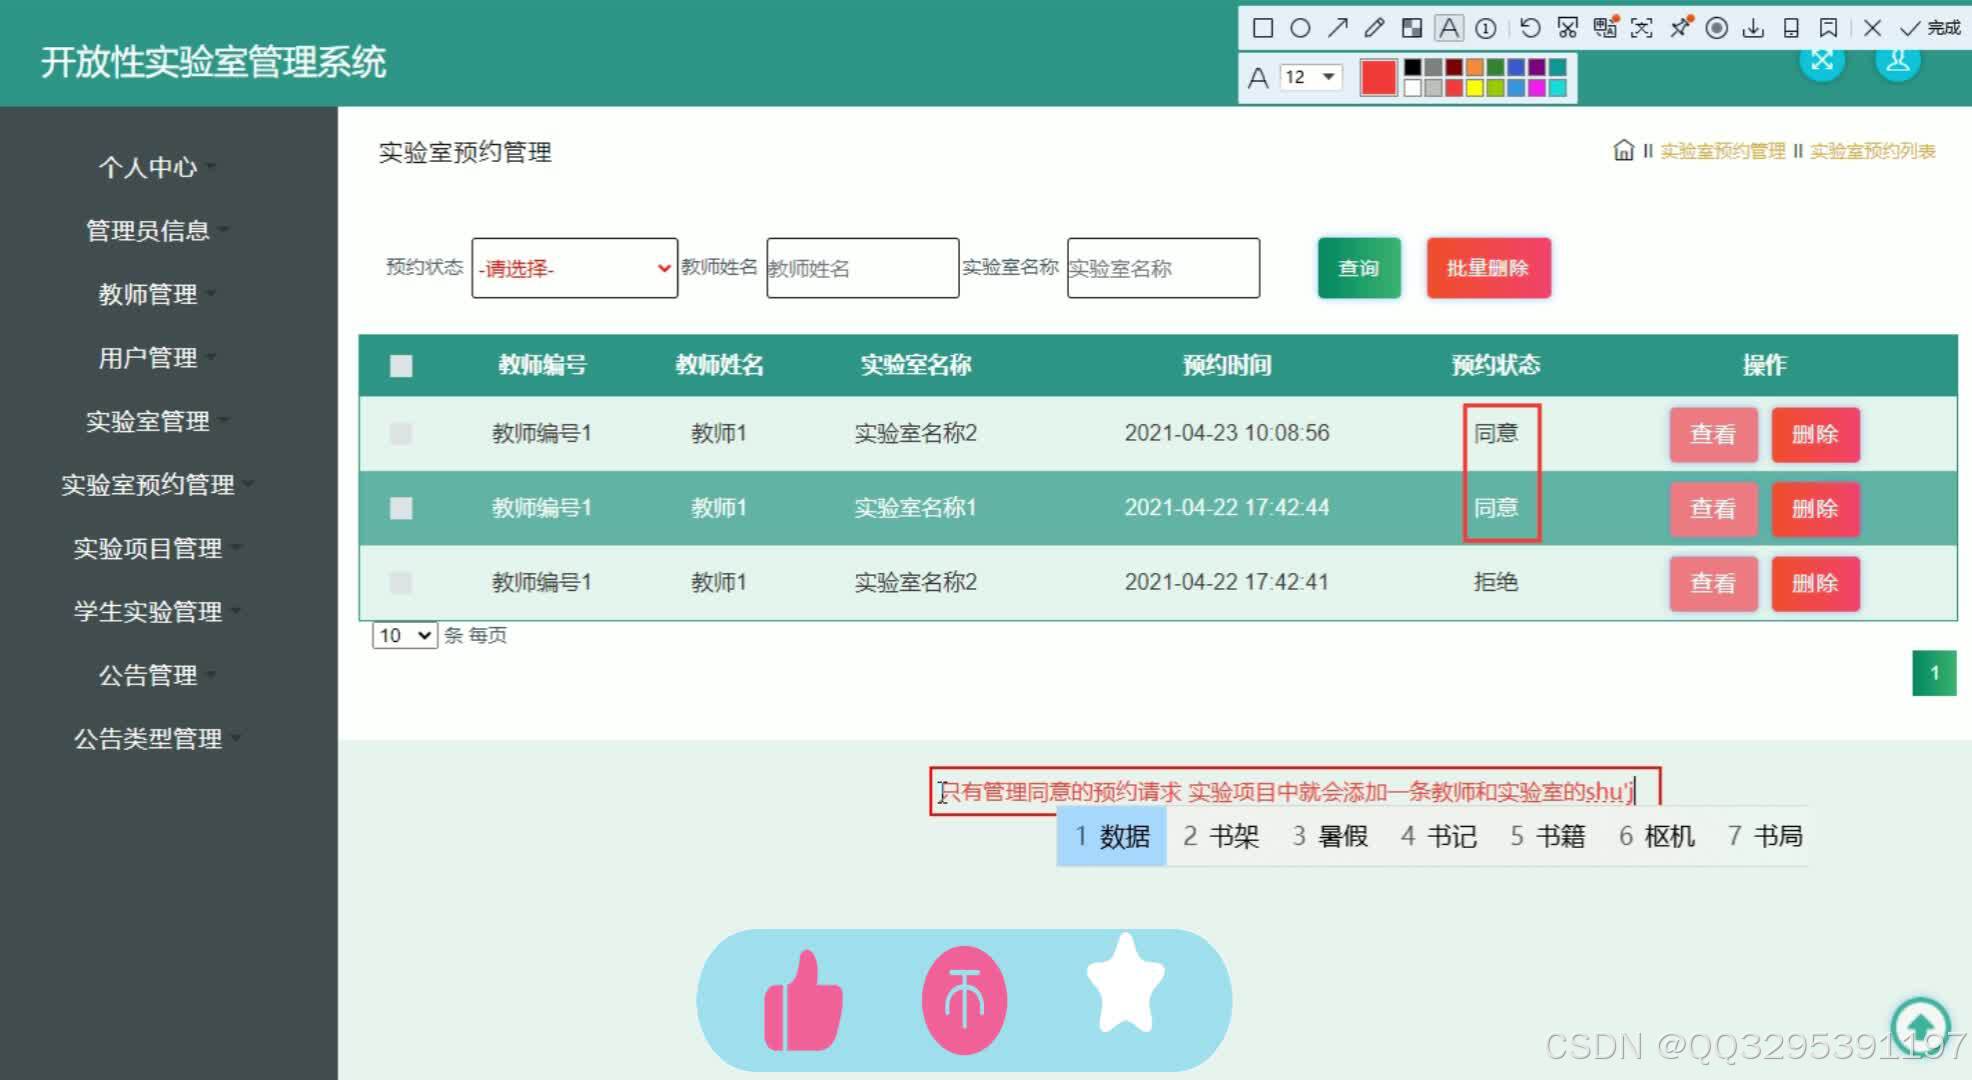Expand 实验室预约管理 in the sidebar

pyautogui.click(x=148, y=485)
